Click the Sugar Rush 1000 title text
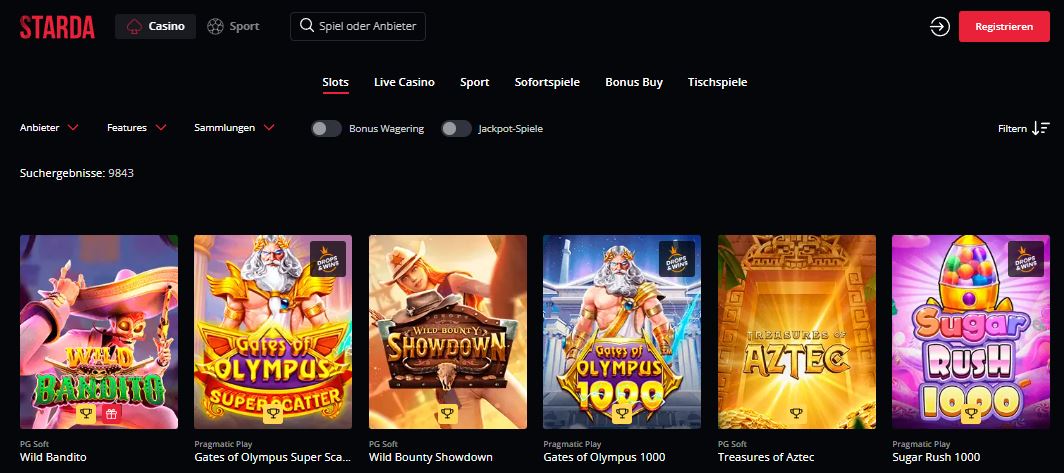1064x473 pixels. click(x=936, y=457)
